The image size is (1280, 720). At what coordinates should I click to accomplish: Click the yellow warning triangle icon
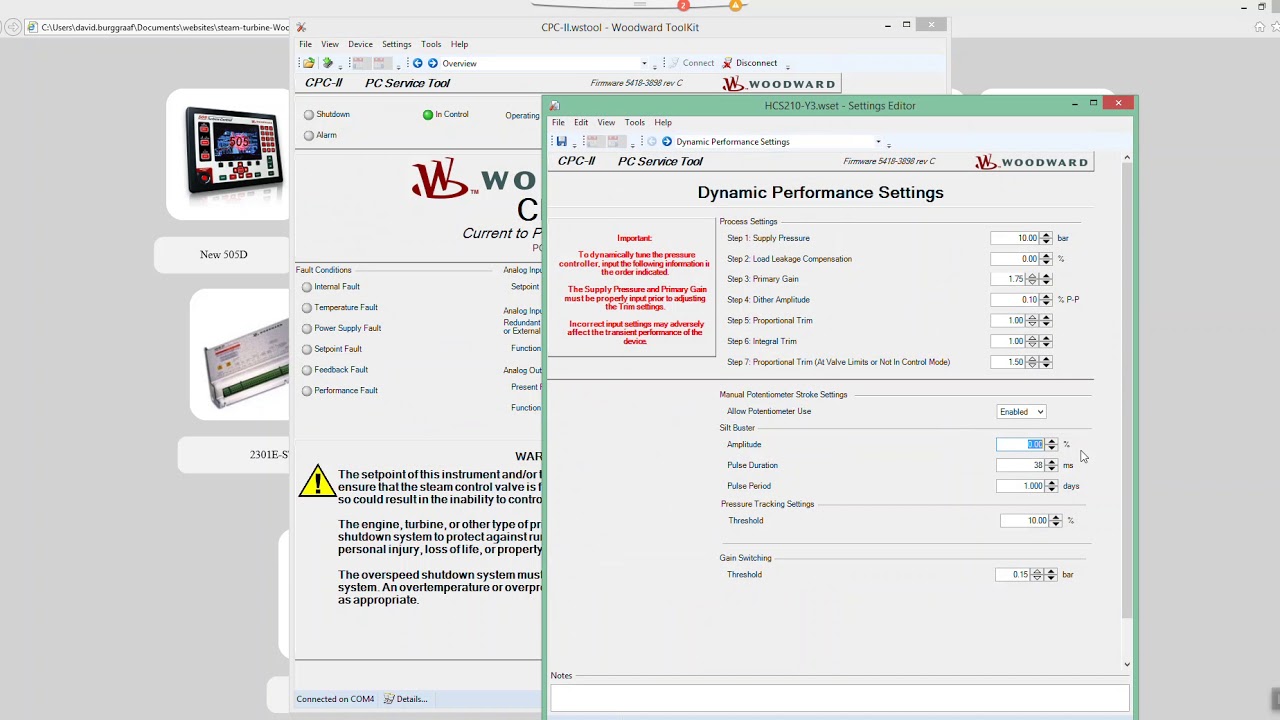tap(317, 482)
